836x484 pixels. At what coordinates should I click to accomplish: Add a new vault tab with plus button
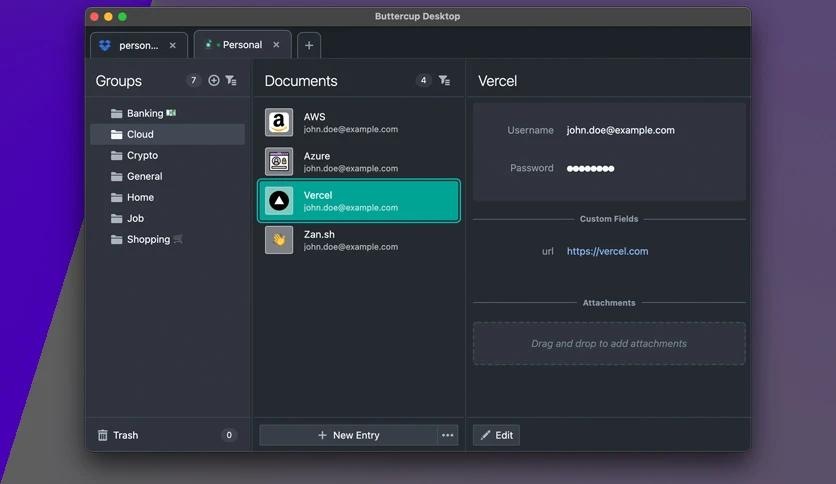pyautogui.click(x=309, y=45)
